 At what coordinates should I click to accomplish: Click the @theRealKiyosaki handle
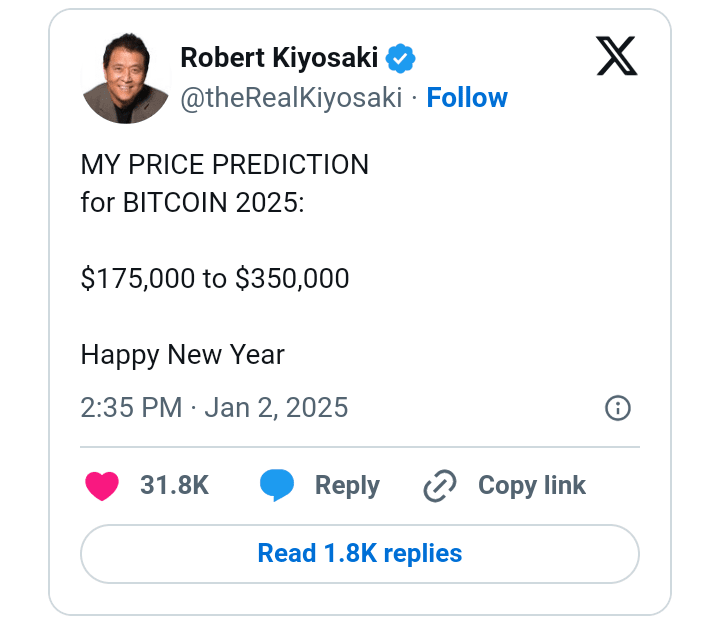tap(291, 97)
